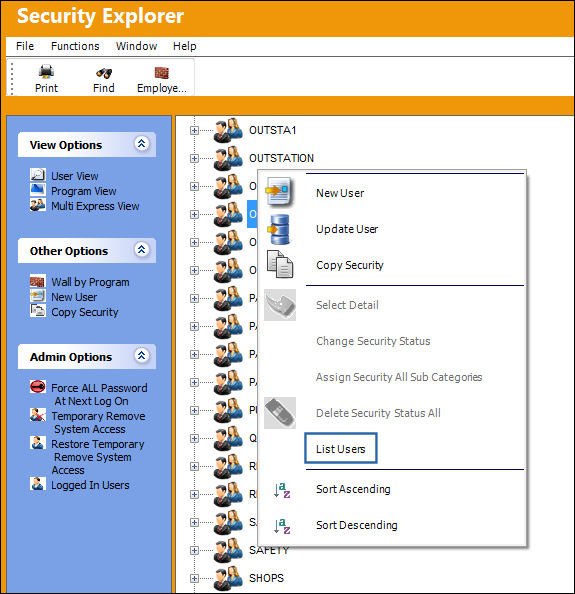Click the Delete Security Status All greyed icon
The width and height of the screenshot is (575, 594).
[x=280, y=413]
